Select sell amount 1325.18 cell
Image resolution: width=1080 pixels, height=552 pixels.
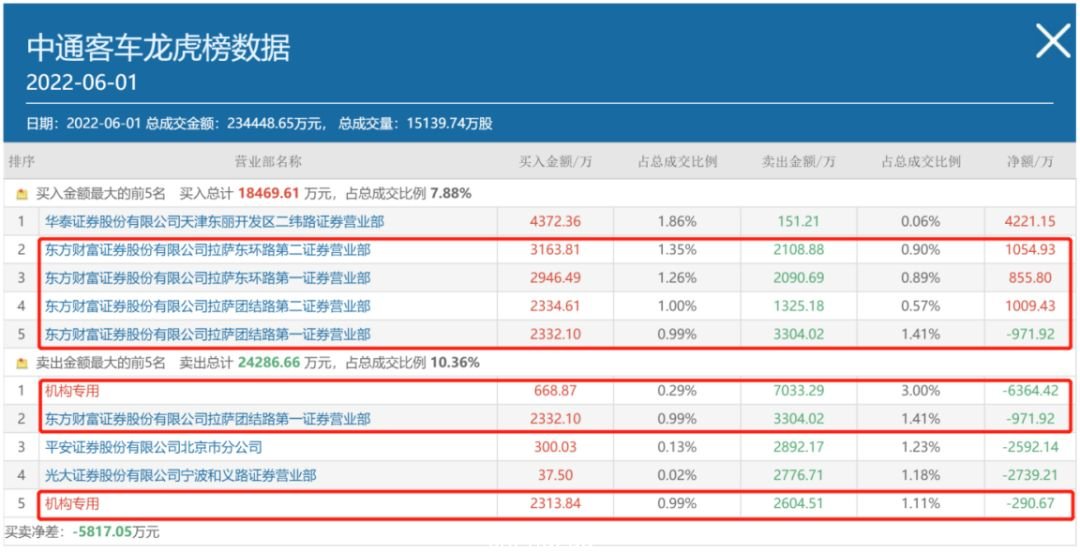click(799, 307)
